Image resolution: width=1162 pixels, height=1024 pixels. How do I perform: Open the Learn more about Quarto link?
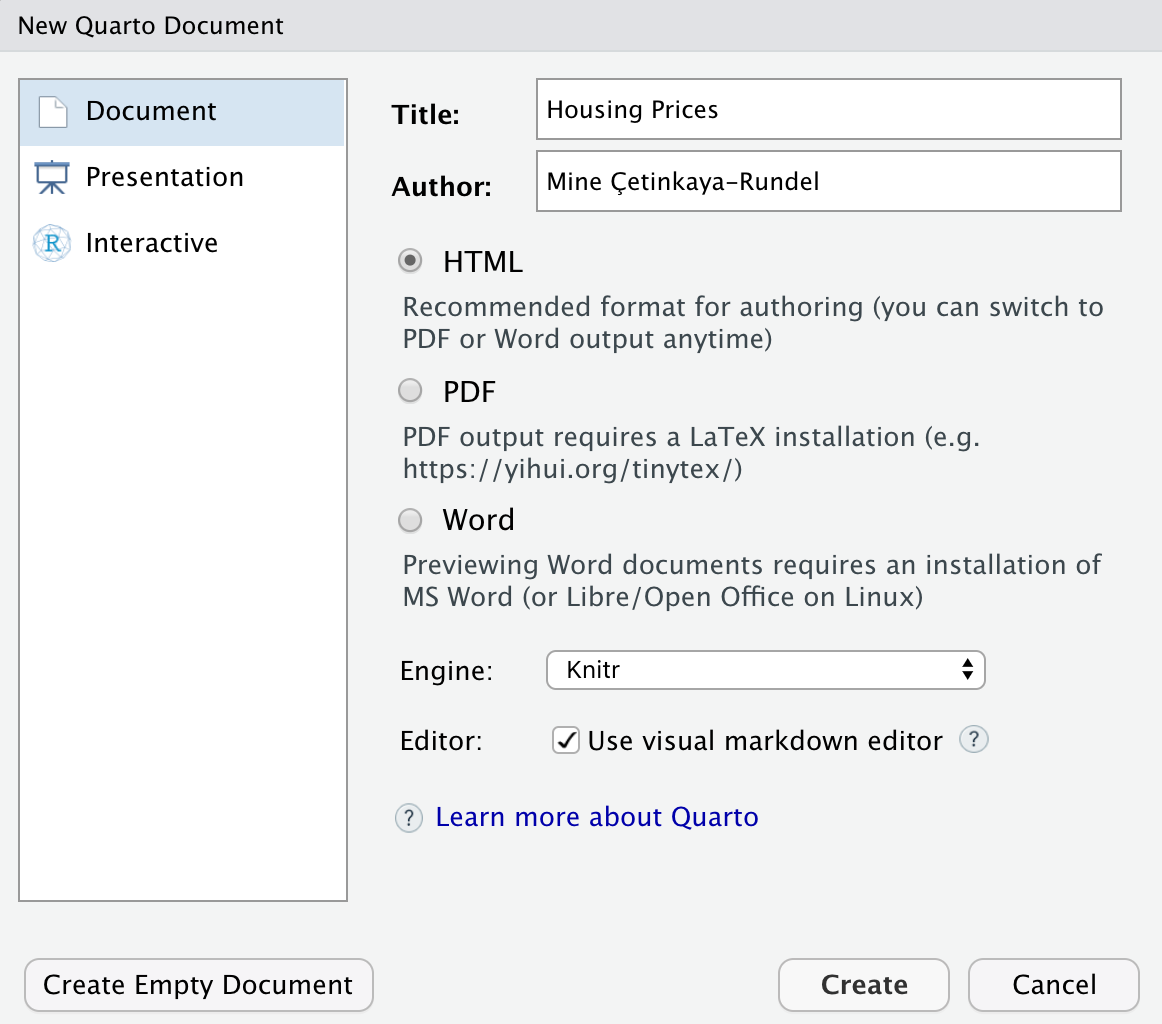click(596, 817)
